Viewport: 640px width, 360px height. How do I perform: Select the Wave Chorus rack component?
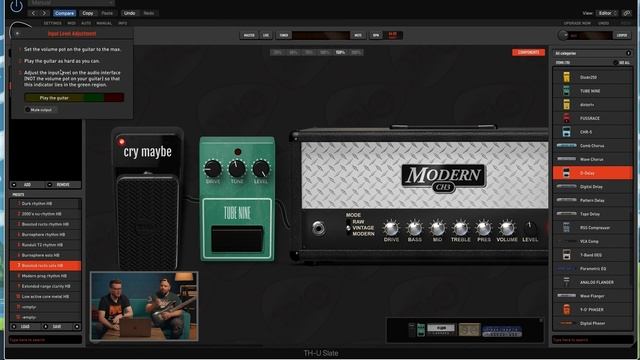[592, 159]
